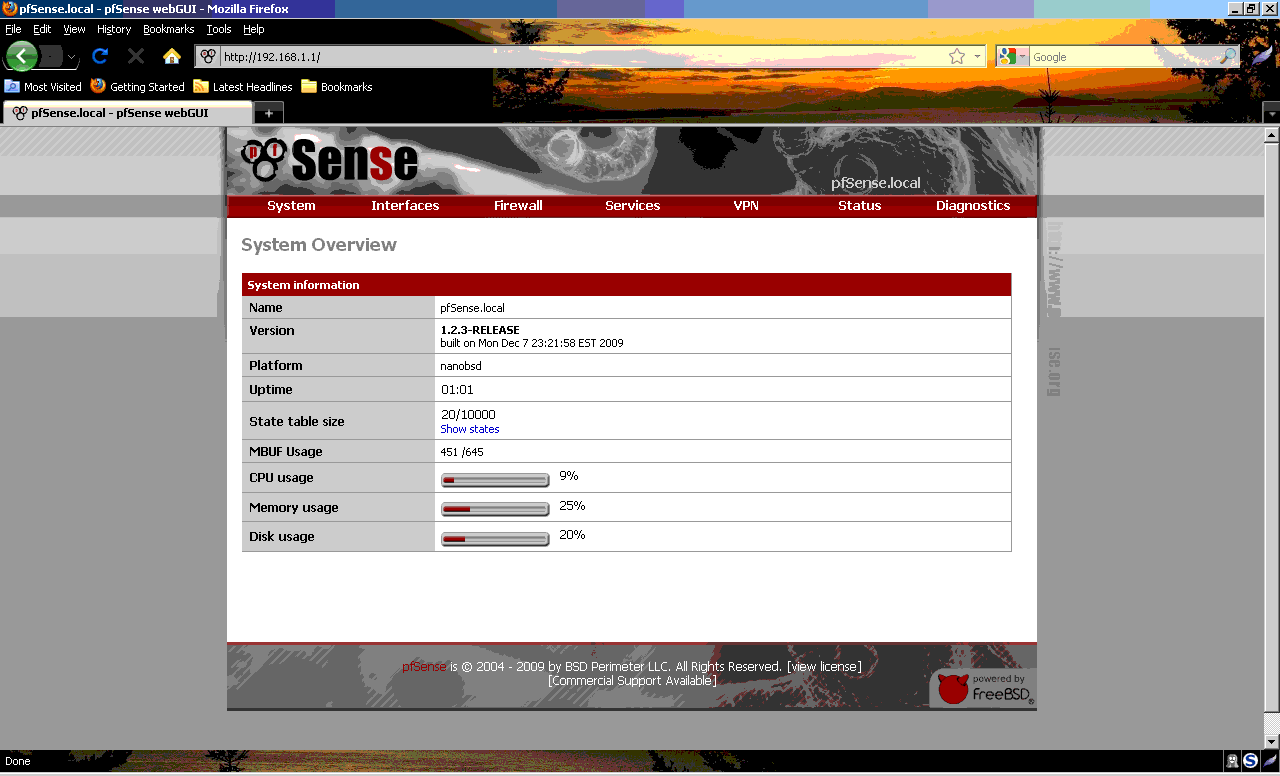Image resolution: width=1280 pixels, height=776 pixels.
Task: Click the 01:01 uptime value
Action: click(x=457, y=390)
